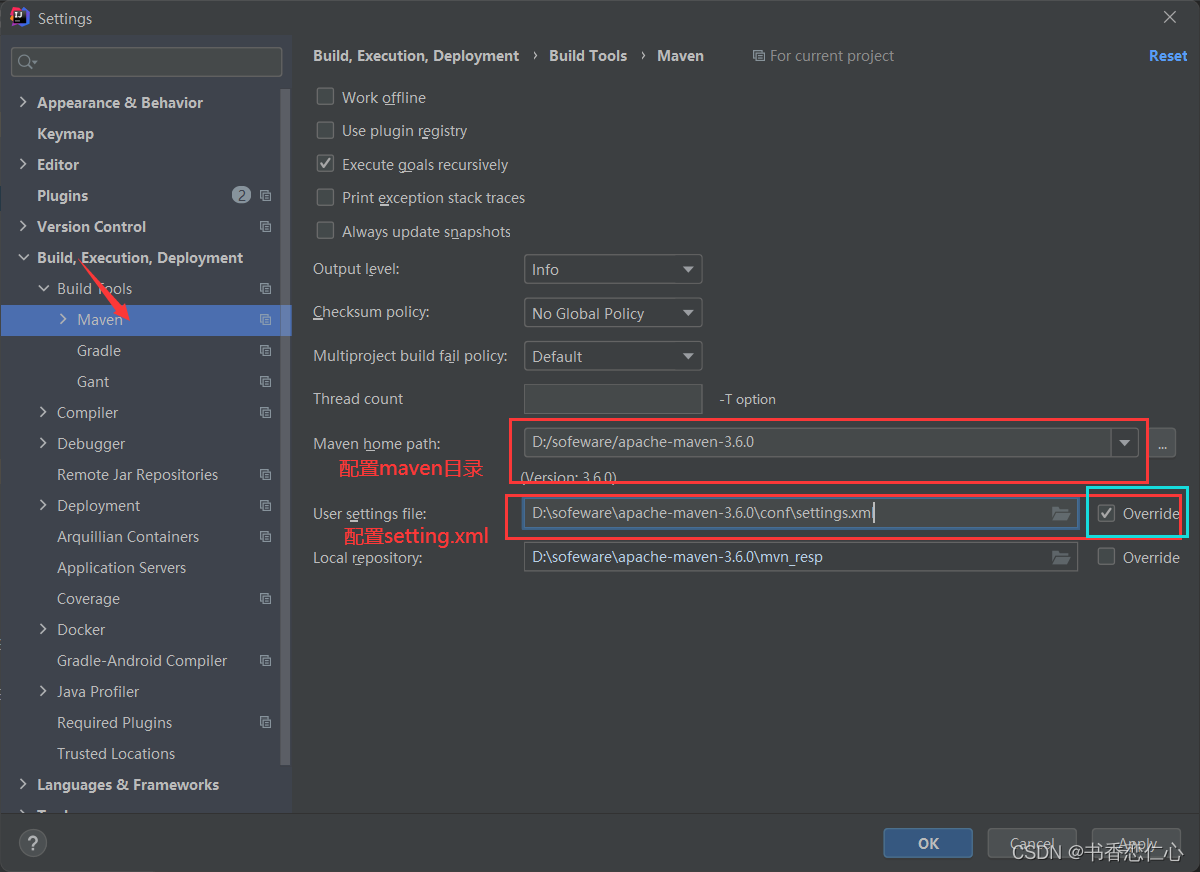Click the Maven row project-level icon

pyautogui.click(x=265, y=320)
